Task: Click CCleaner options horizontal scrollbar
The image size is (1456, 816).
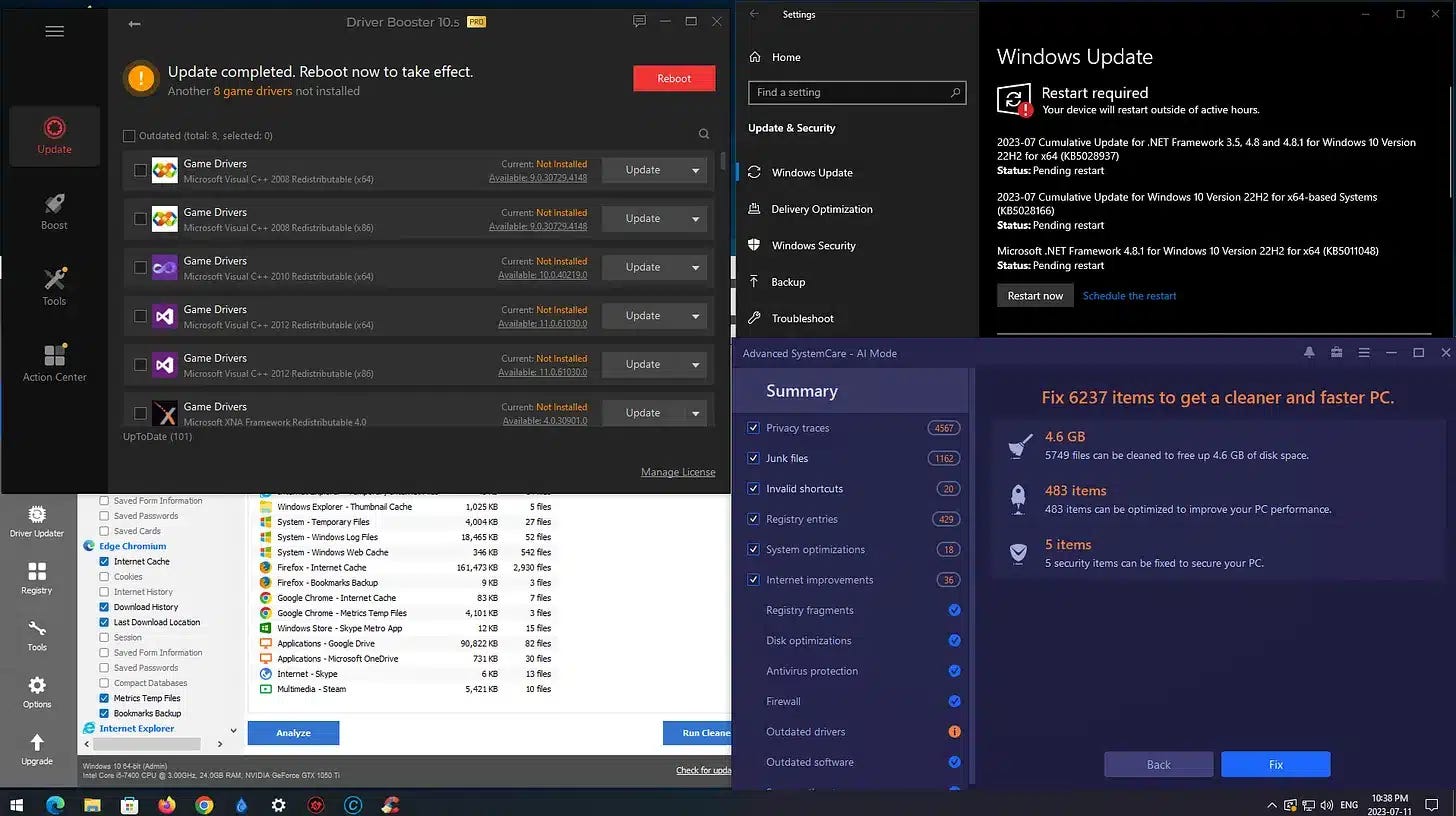Action: (x=148, y=743)
